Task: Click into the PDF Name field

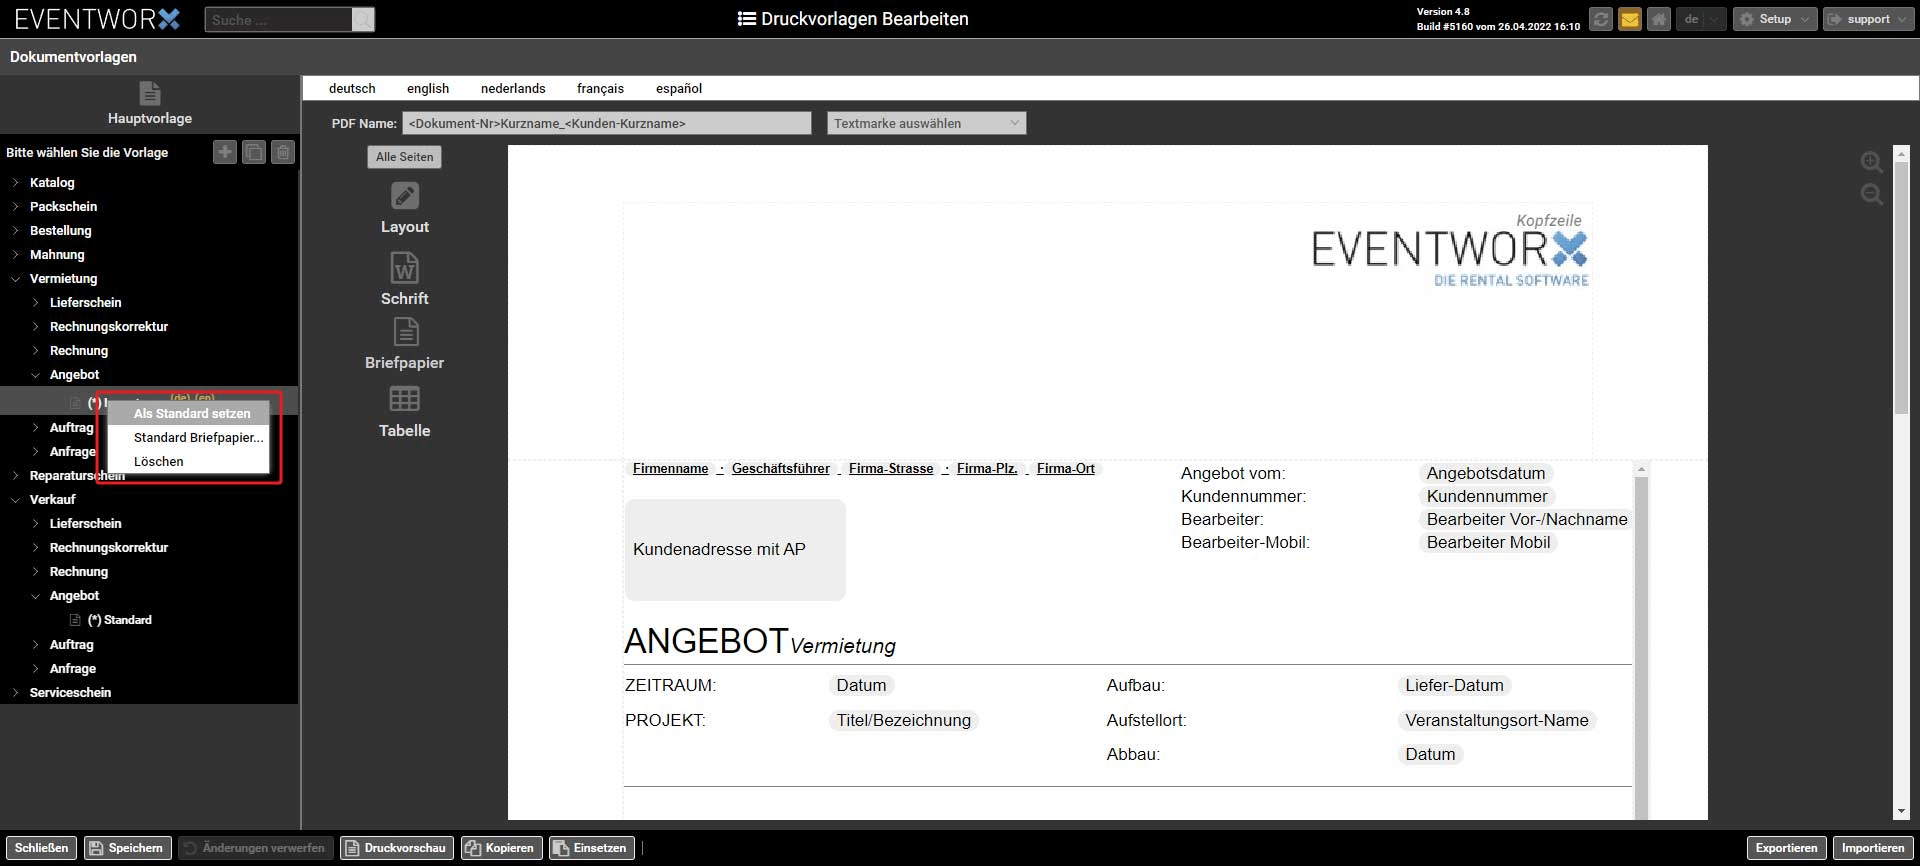Action: pyautogui.click(x=606, y=123)
